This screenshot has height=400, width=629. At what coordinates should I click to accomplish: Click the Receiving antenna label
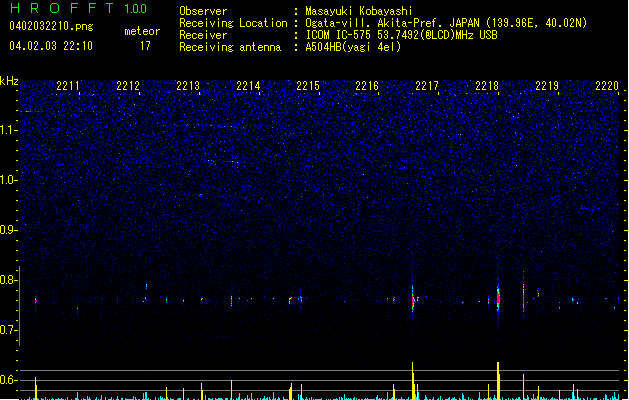click(x=230, y=47)
